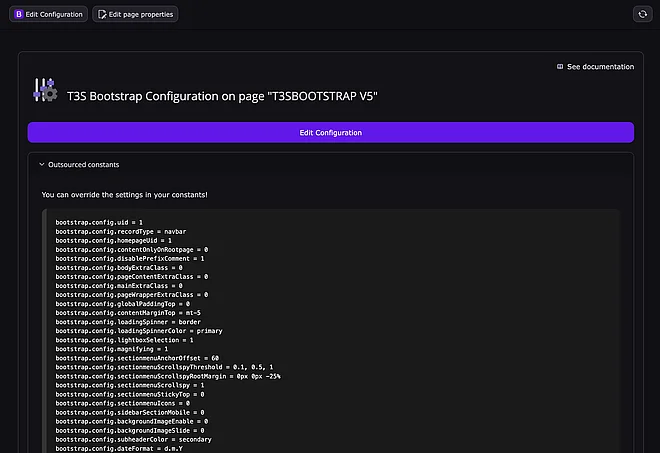Click the bootstrap.config.uid = 1 line

(99, 222)
